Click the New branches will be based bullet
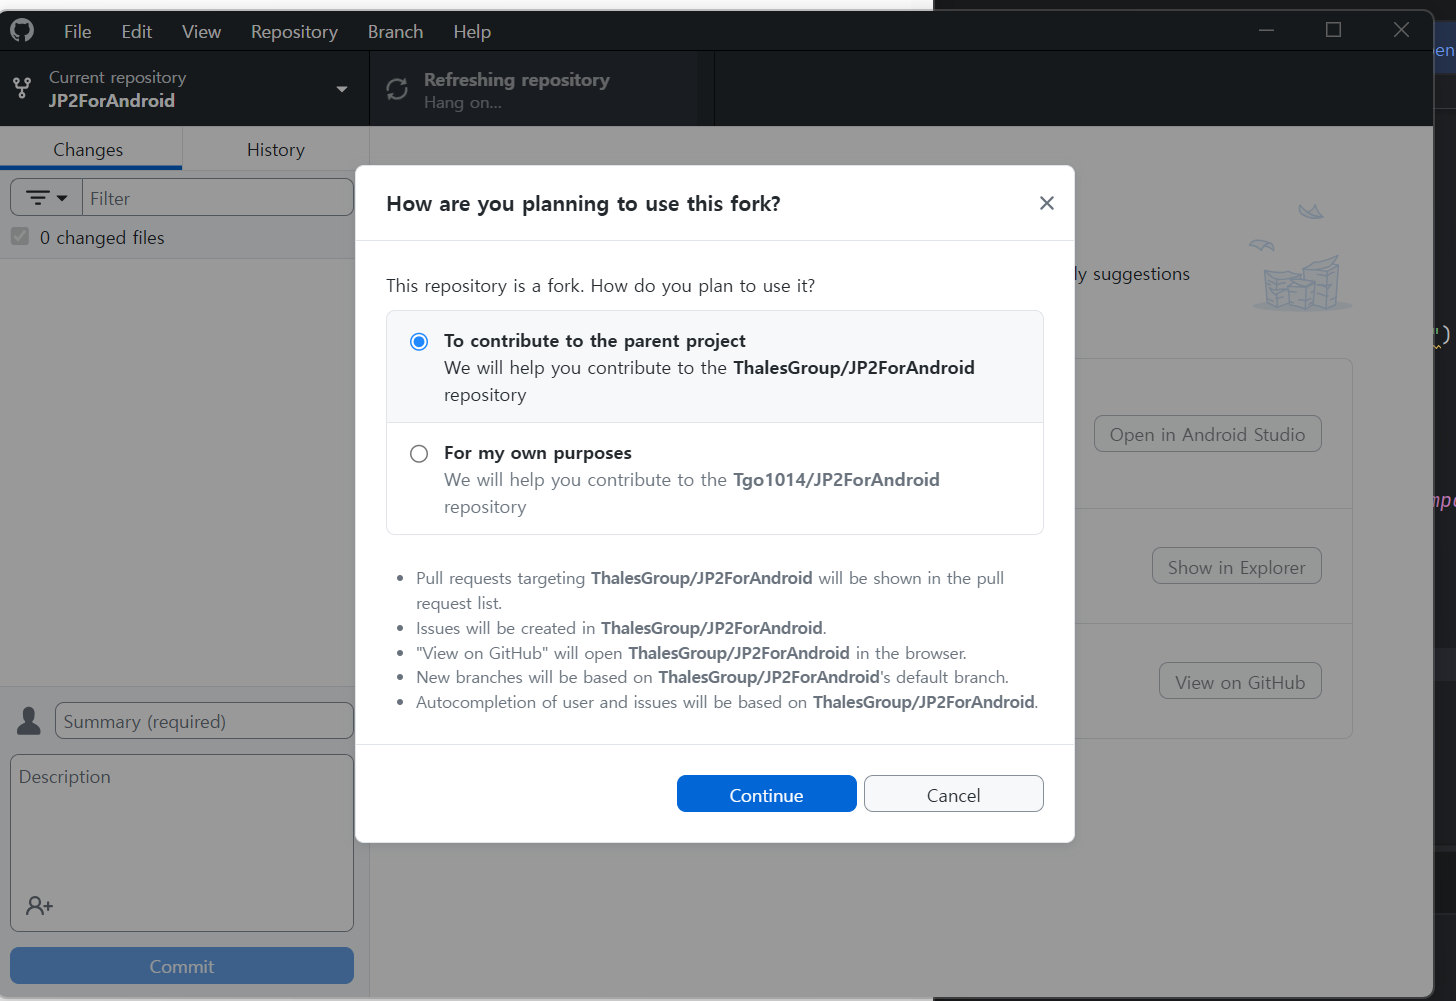The height and width of the screenshot is (1001, 1456). coord(712,677)
